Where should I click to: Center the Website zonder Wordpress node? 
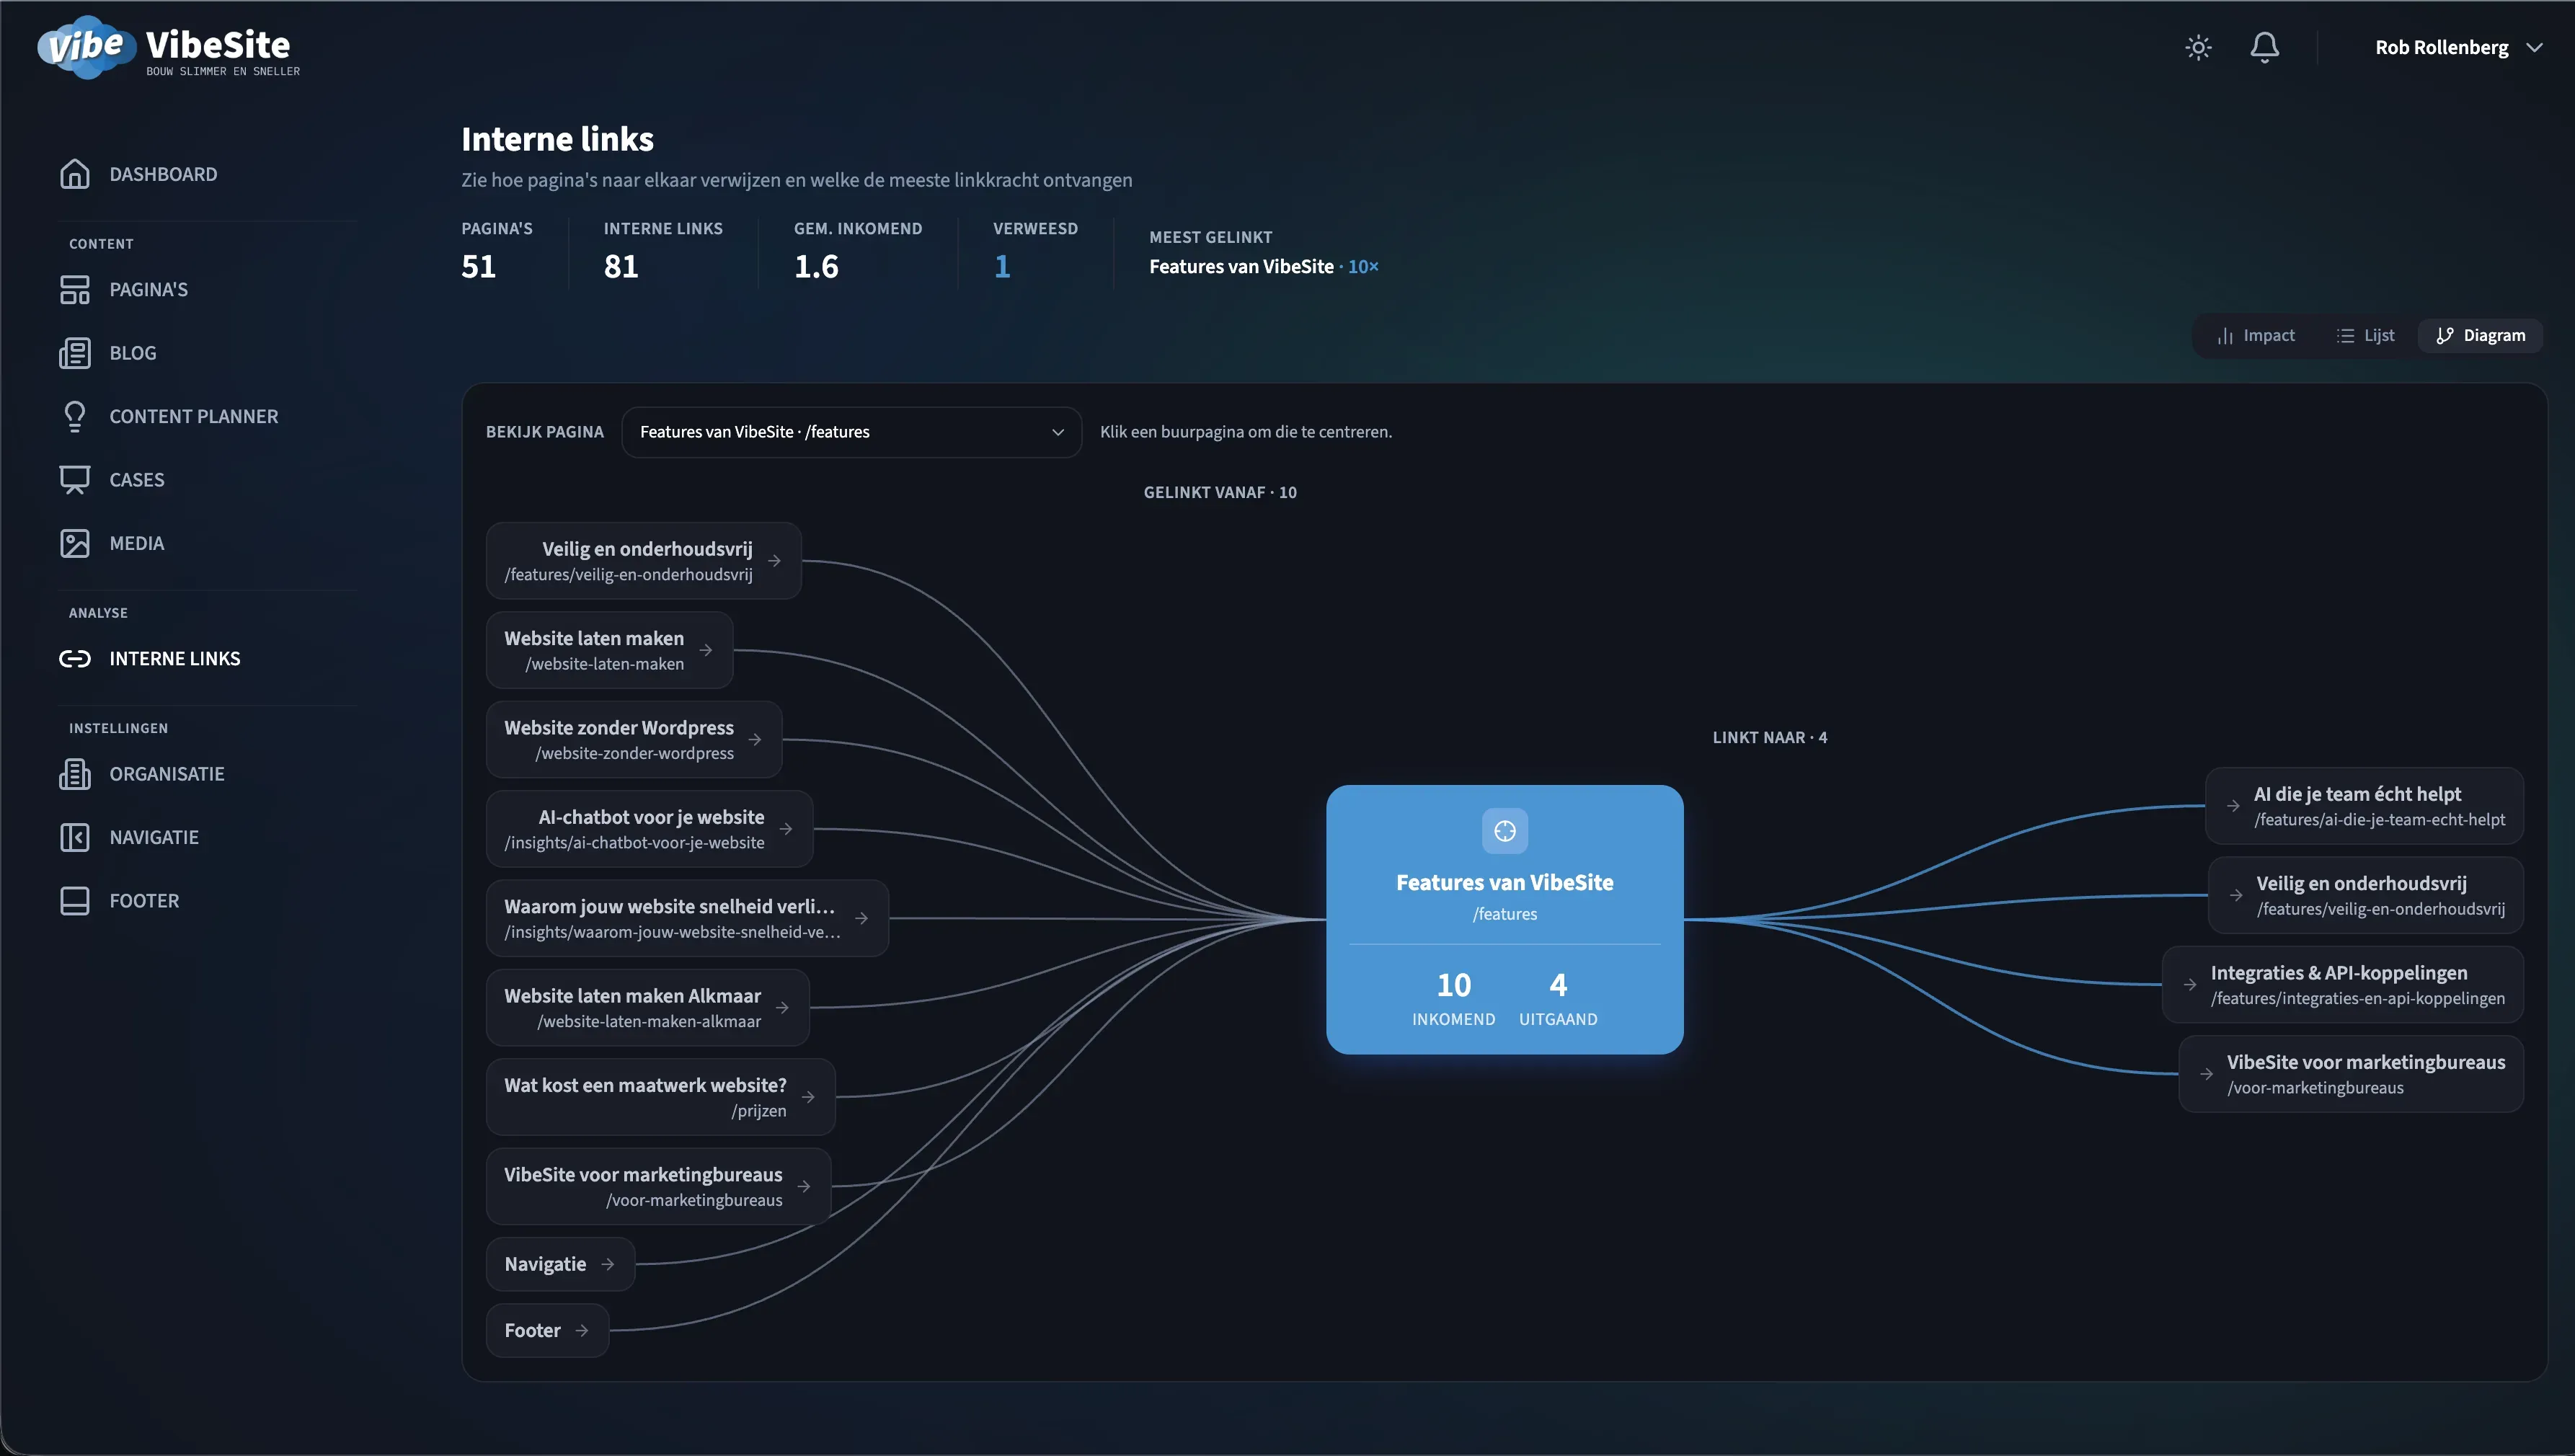(x=634, y=739)
